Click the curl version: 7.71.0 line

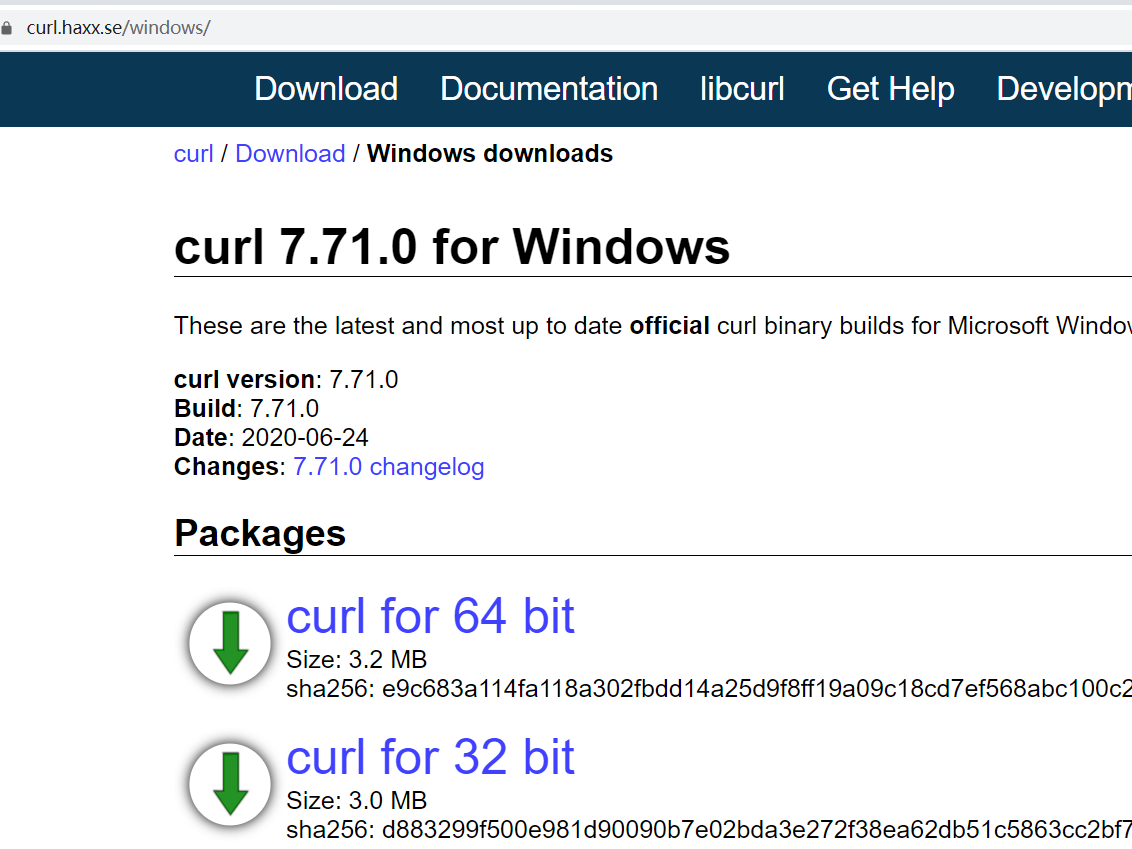click(x=286, y=380)
